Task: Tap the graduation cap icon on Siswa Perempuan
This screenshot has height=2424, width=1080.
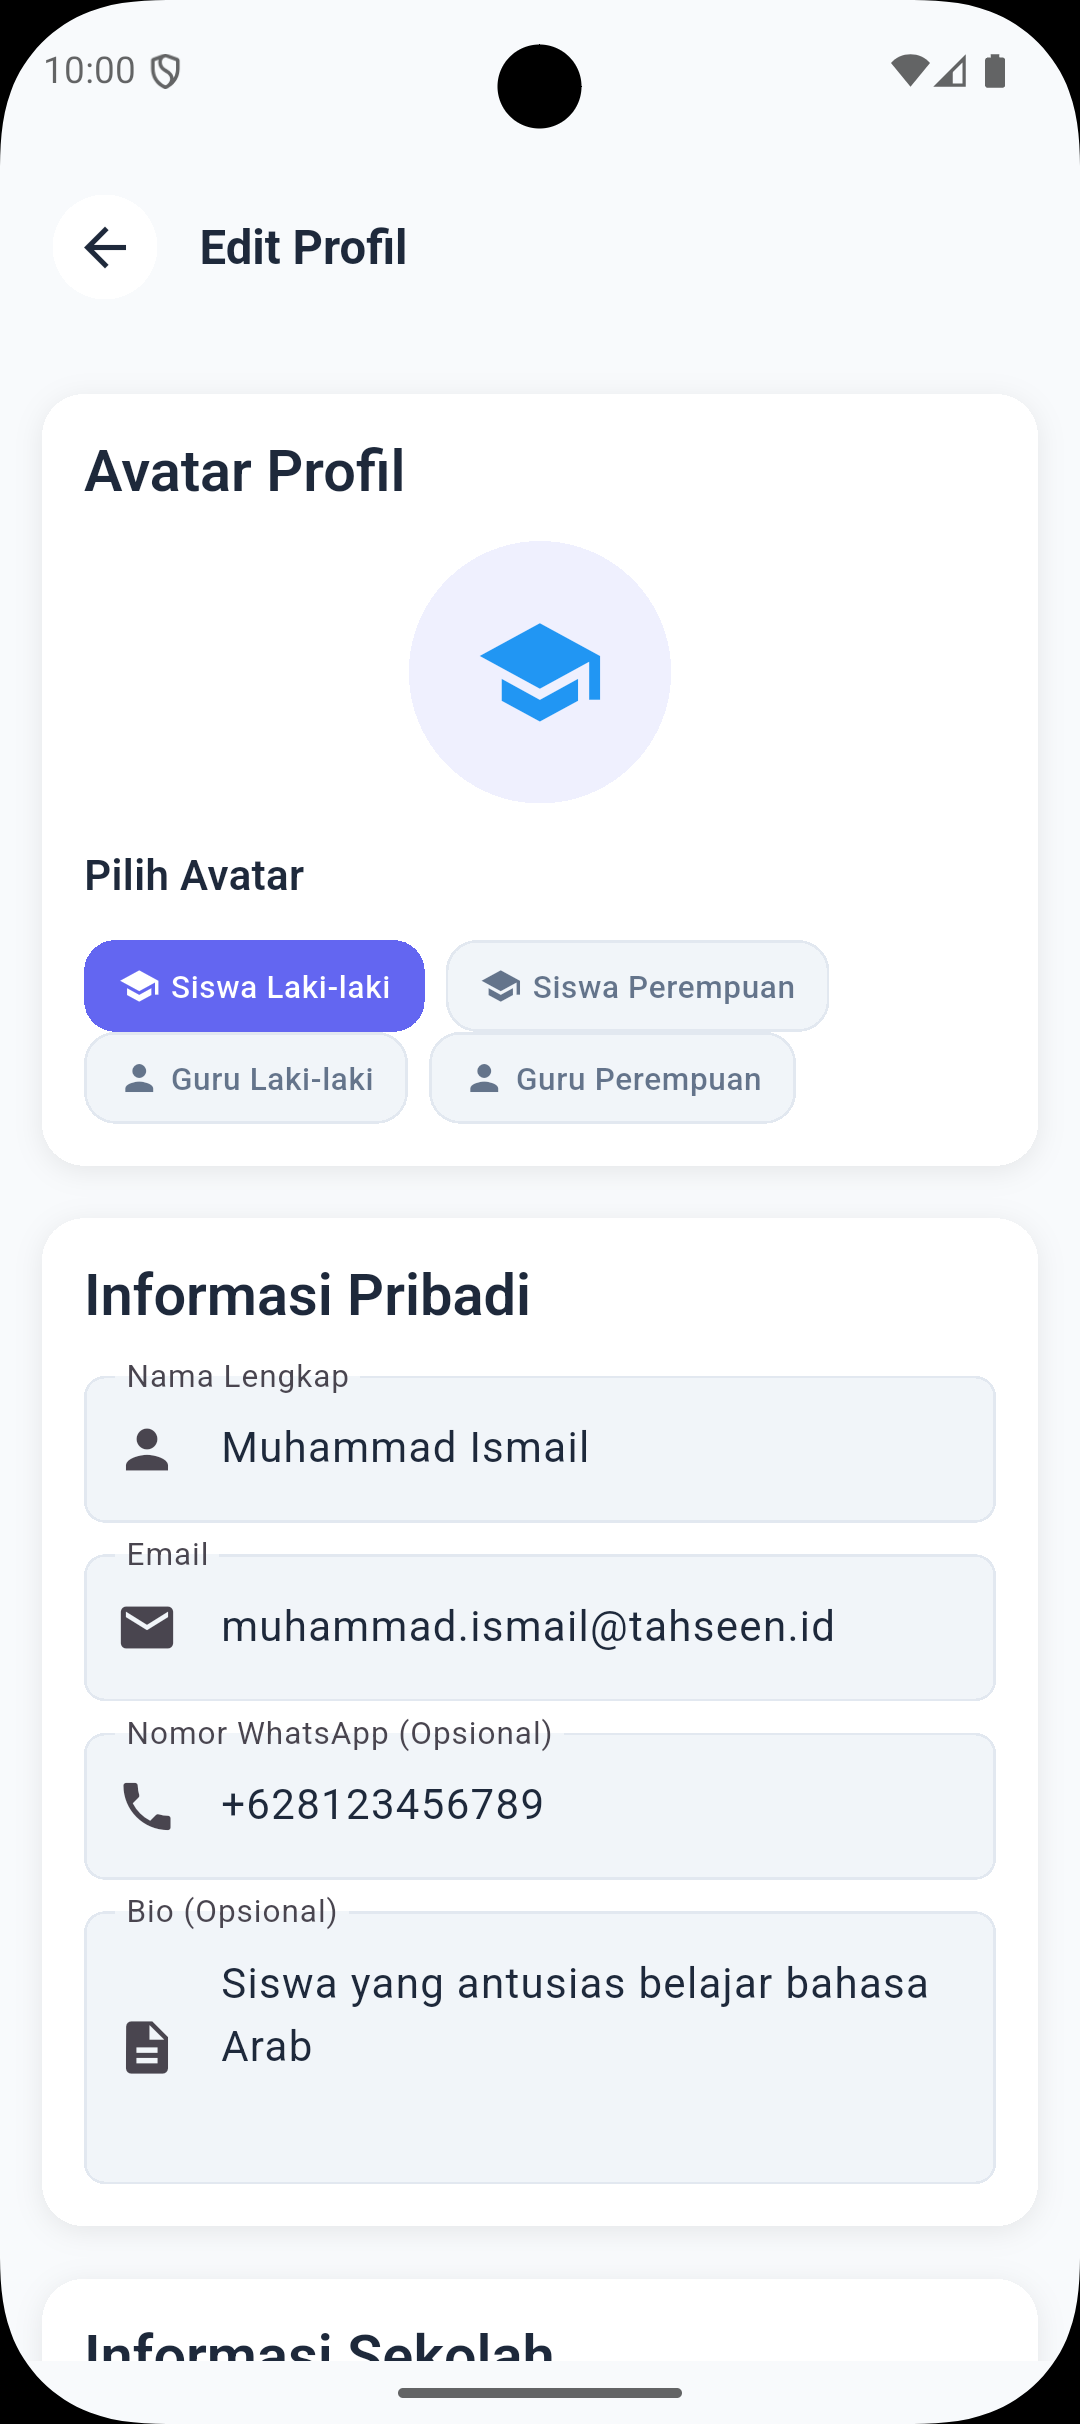Action: 501,986
